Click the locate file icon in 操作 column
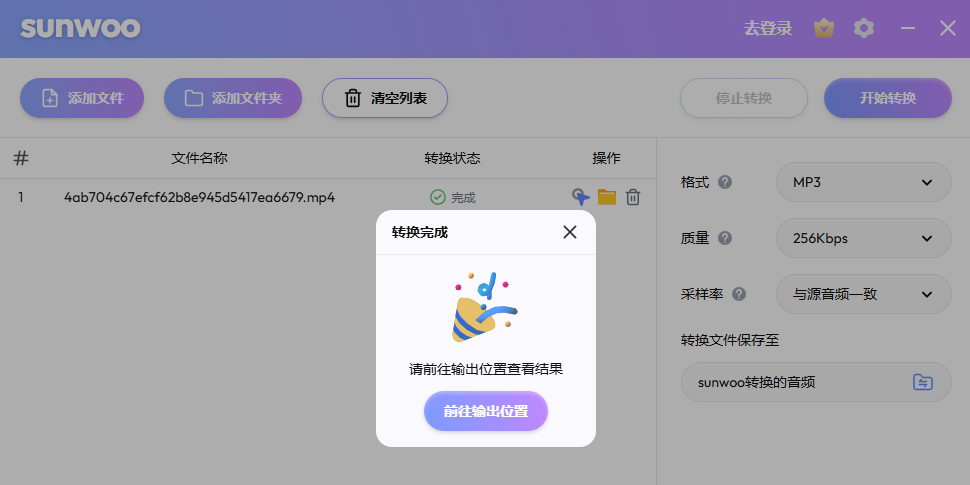 580,197
